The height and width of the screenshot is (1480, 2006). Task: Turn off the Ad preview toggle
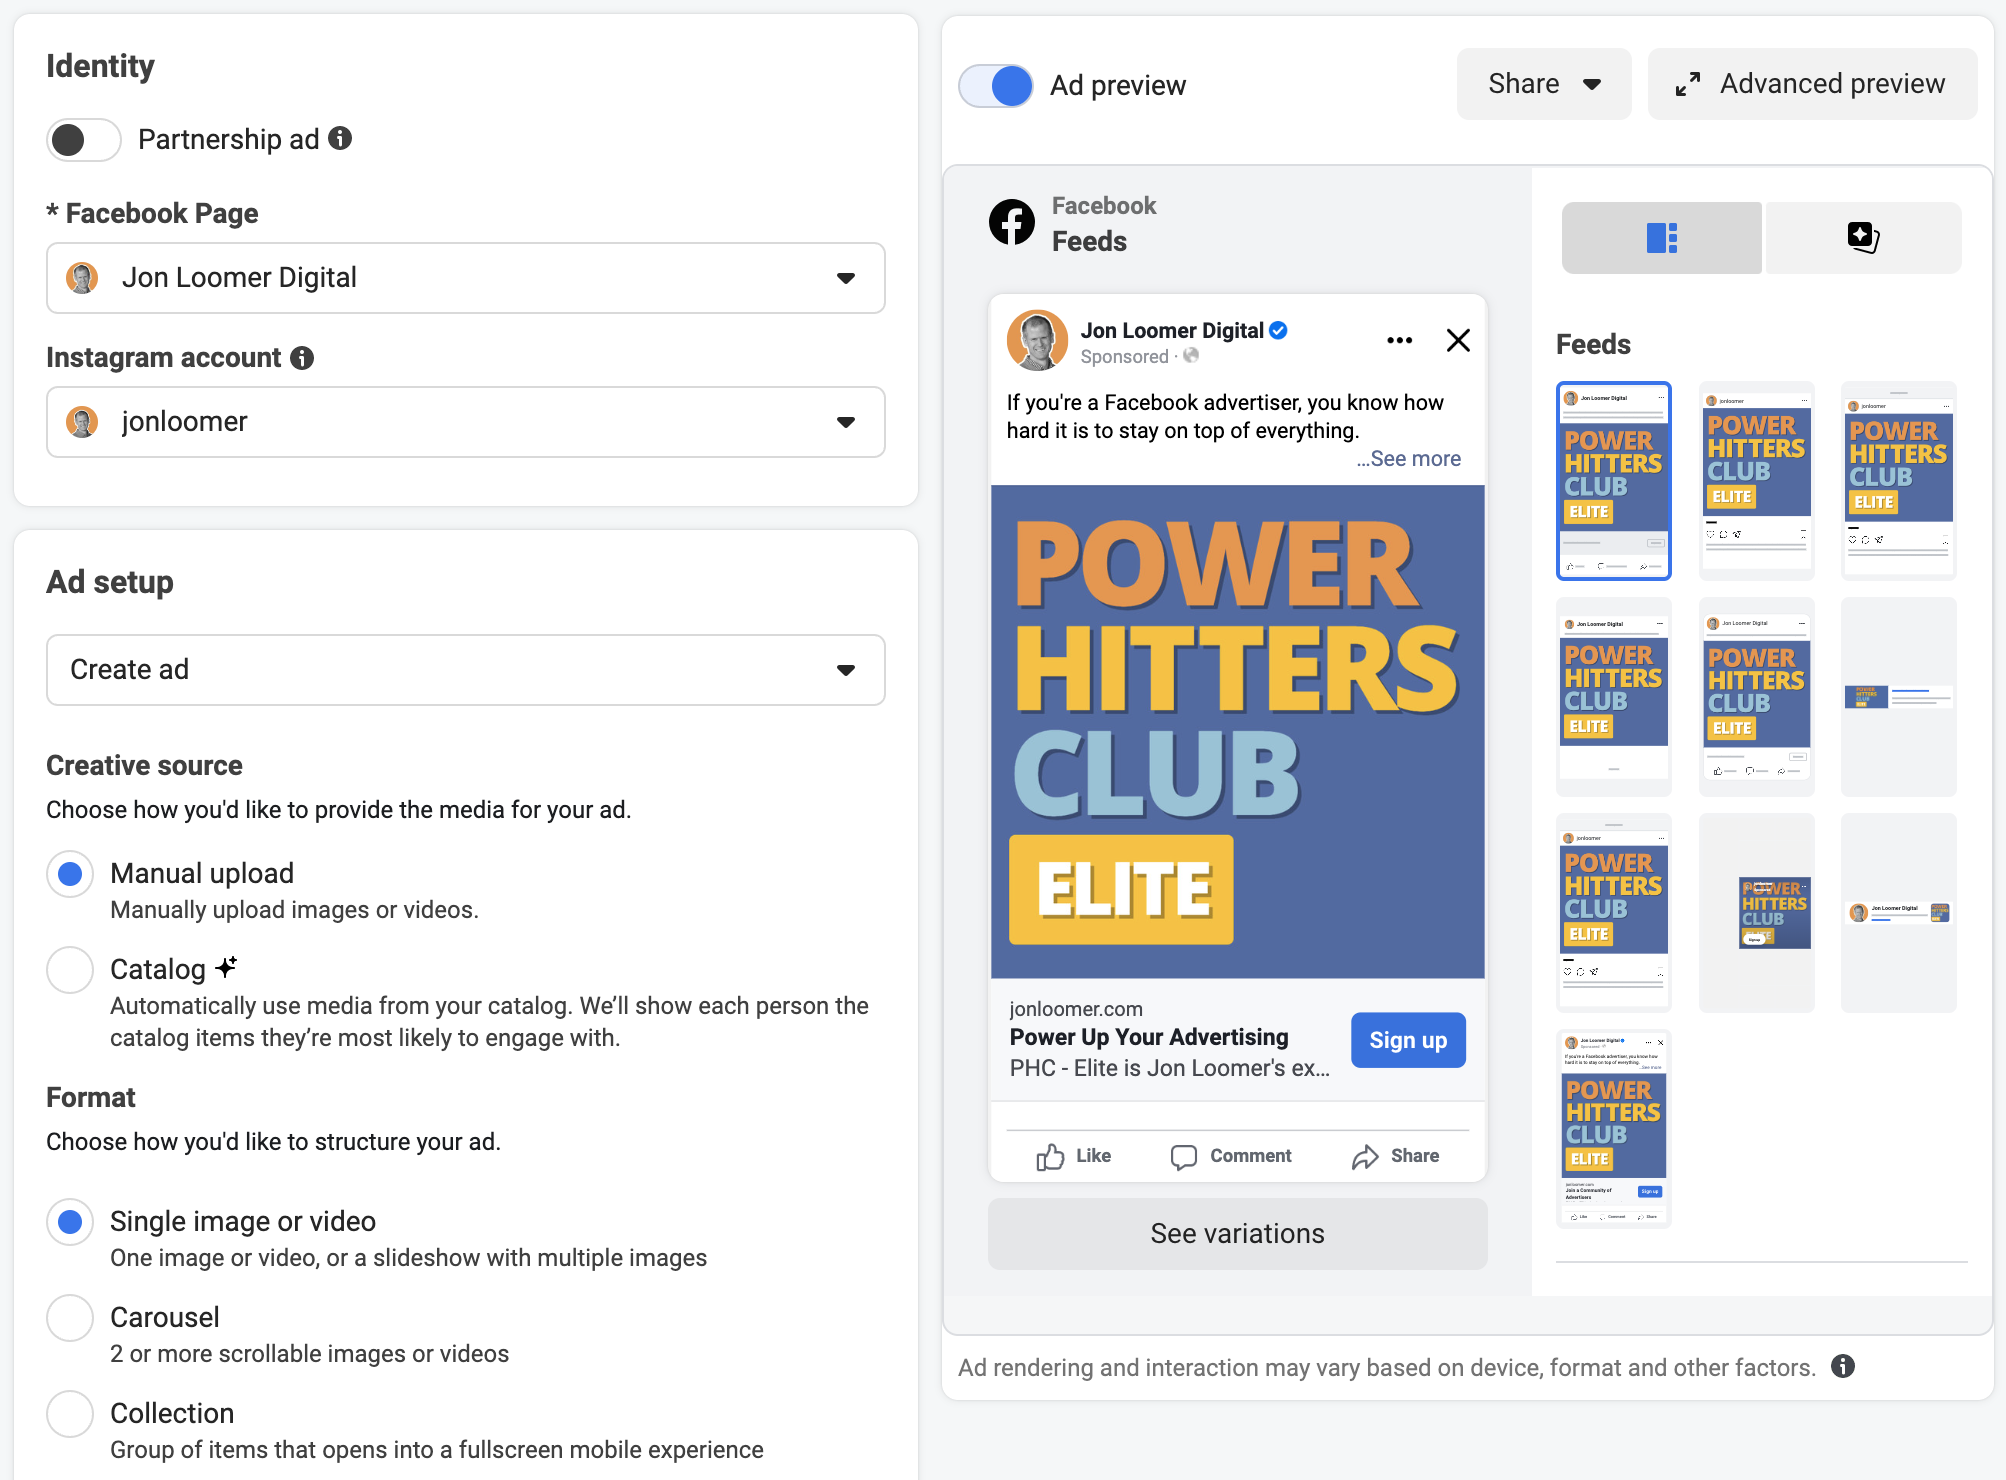point(996,86)
